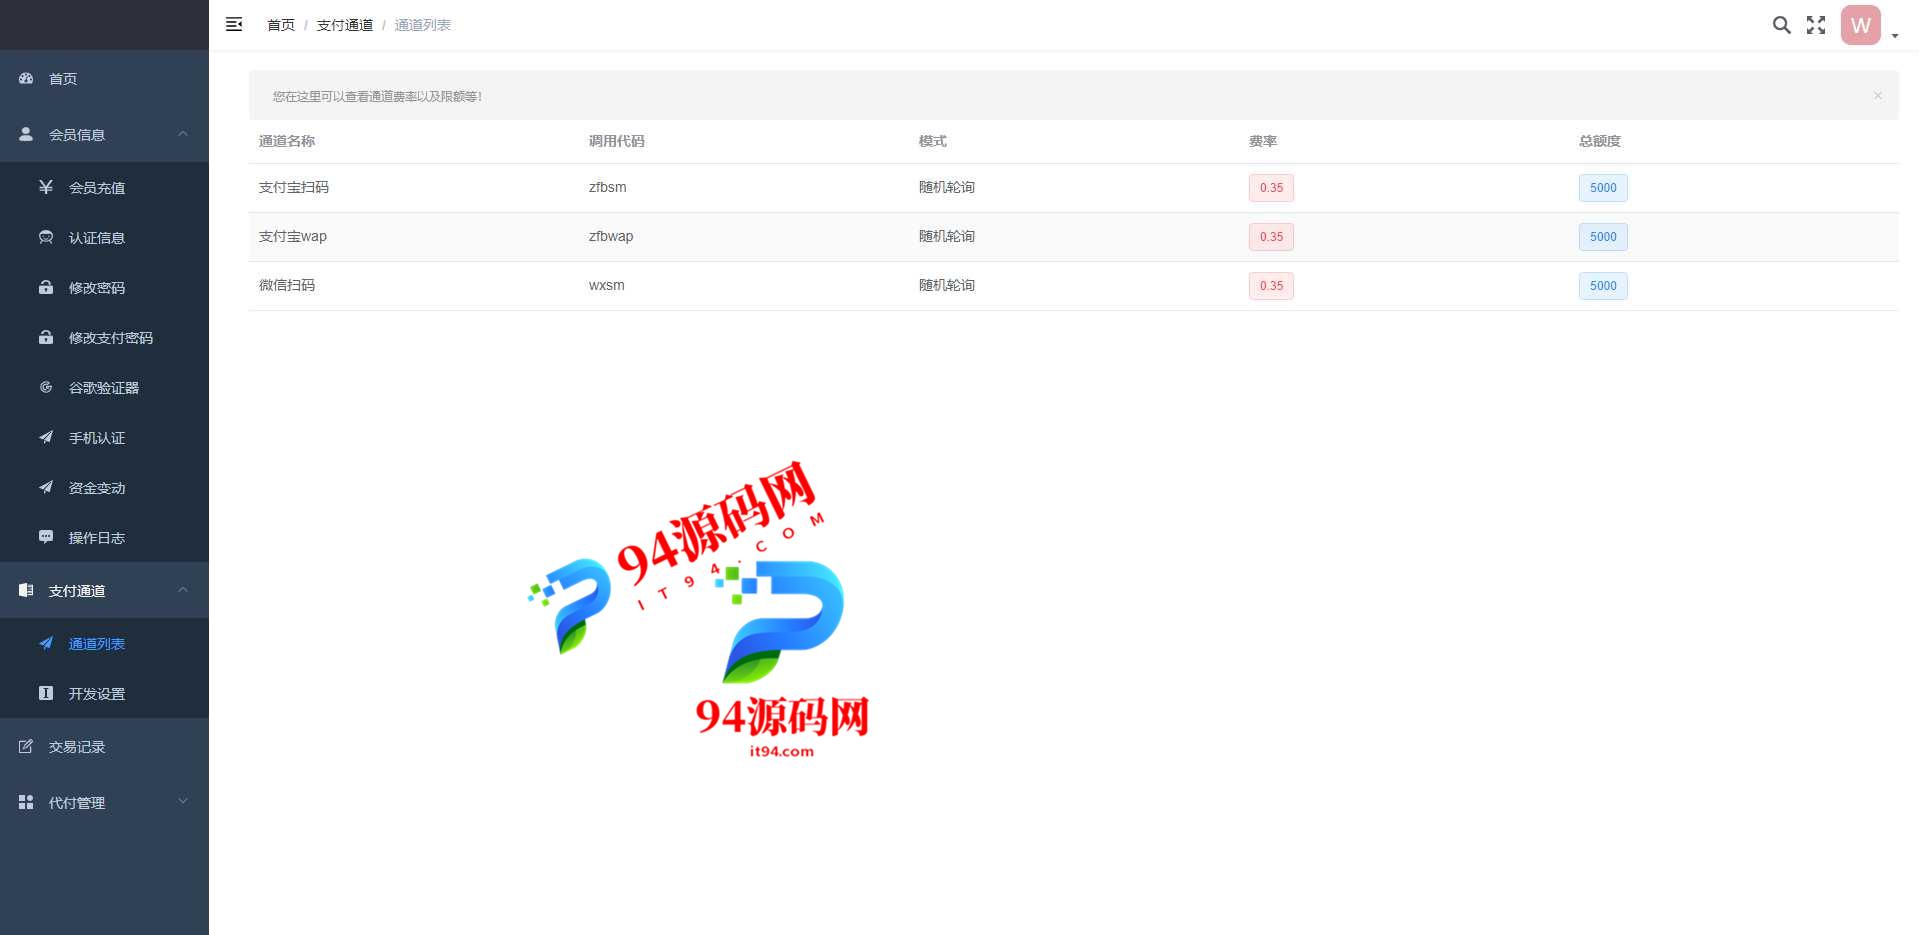Screen dimensions: 1919x935
Task: Click the 通道名称 column header
Action: click(287, 141)
